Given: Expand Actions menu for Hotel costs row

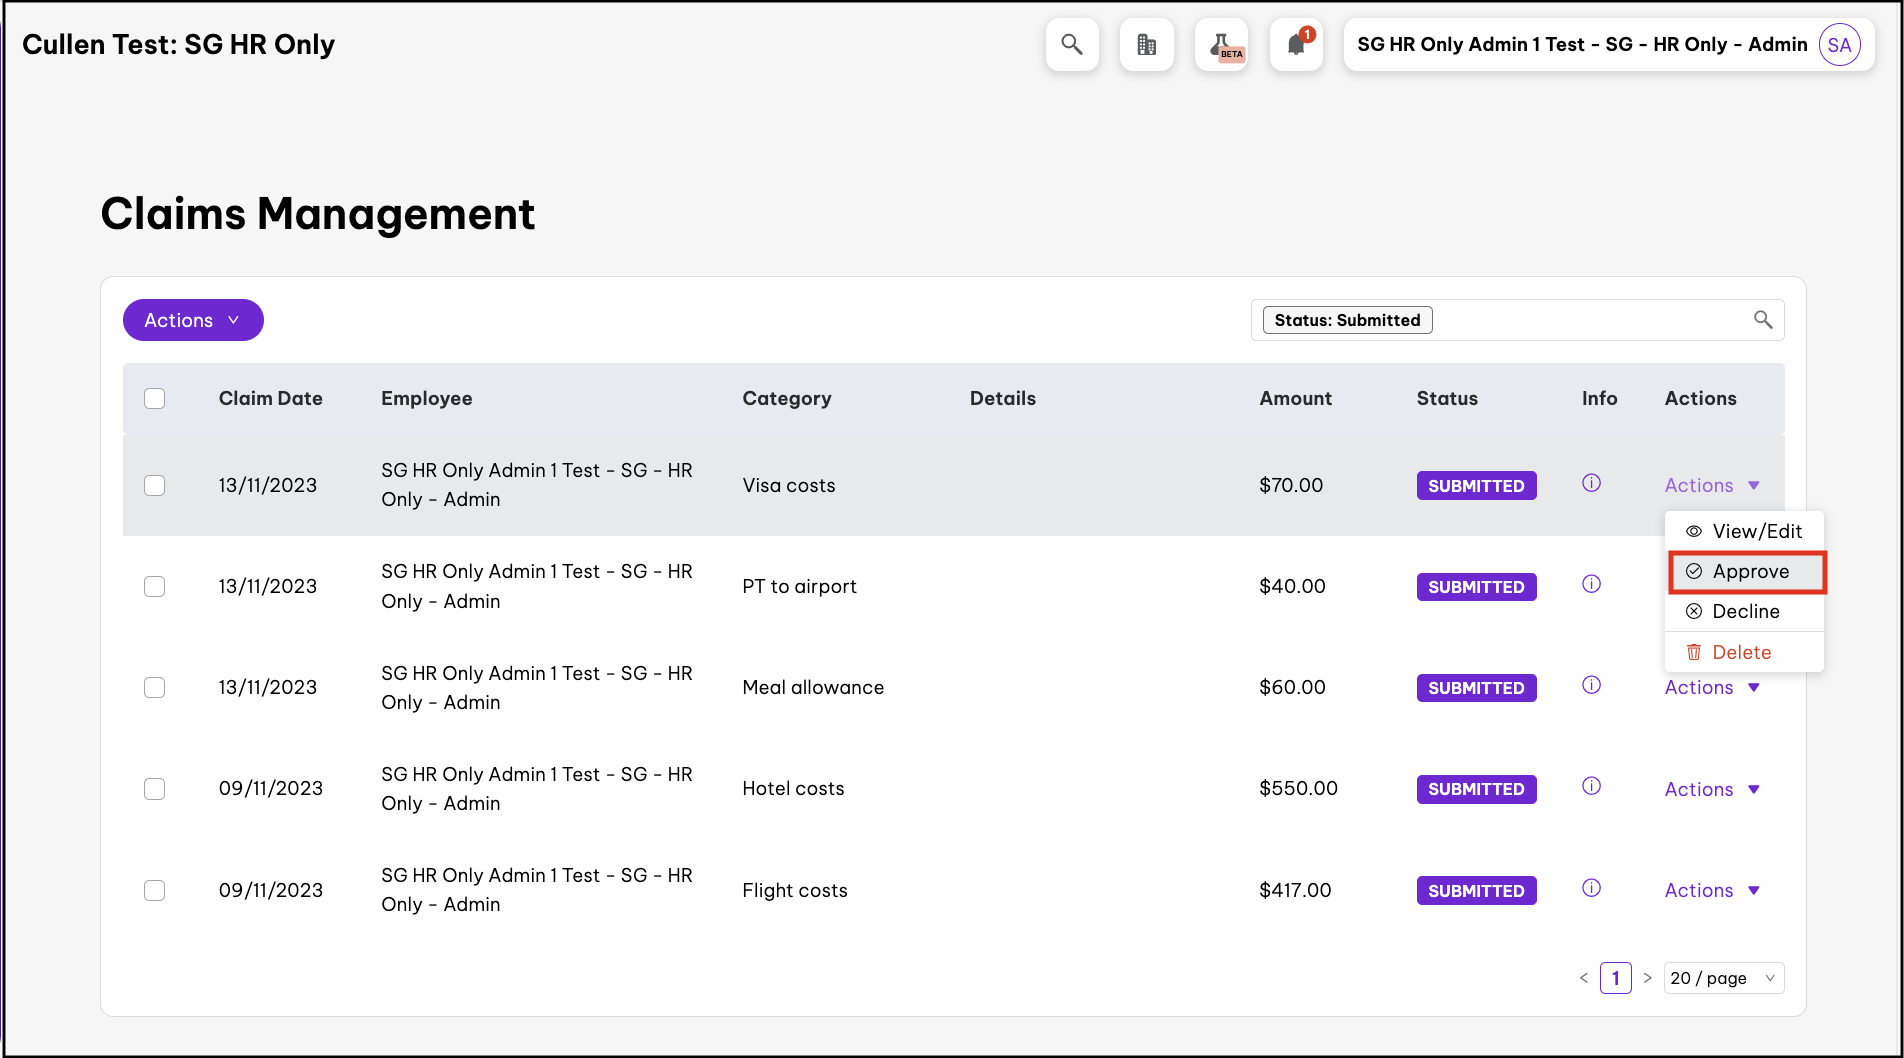Looking at the screenshot, I should point(1711,789).
